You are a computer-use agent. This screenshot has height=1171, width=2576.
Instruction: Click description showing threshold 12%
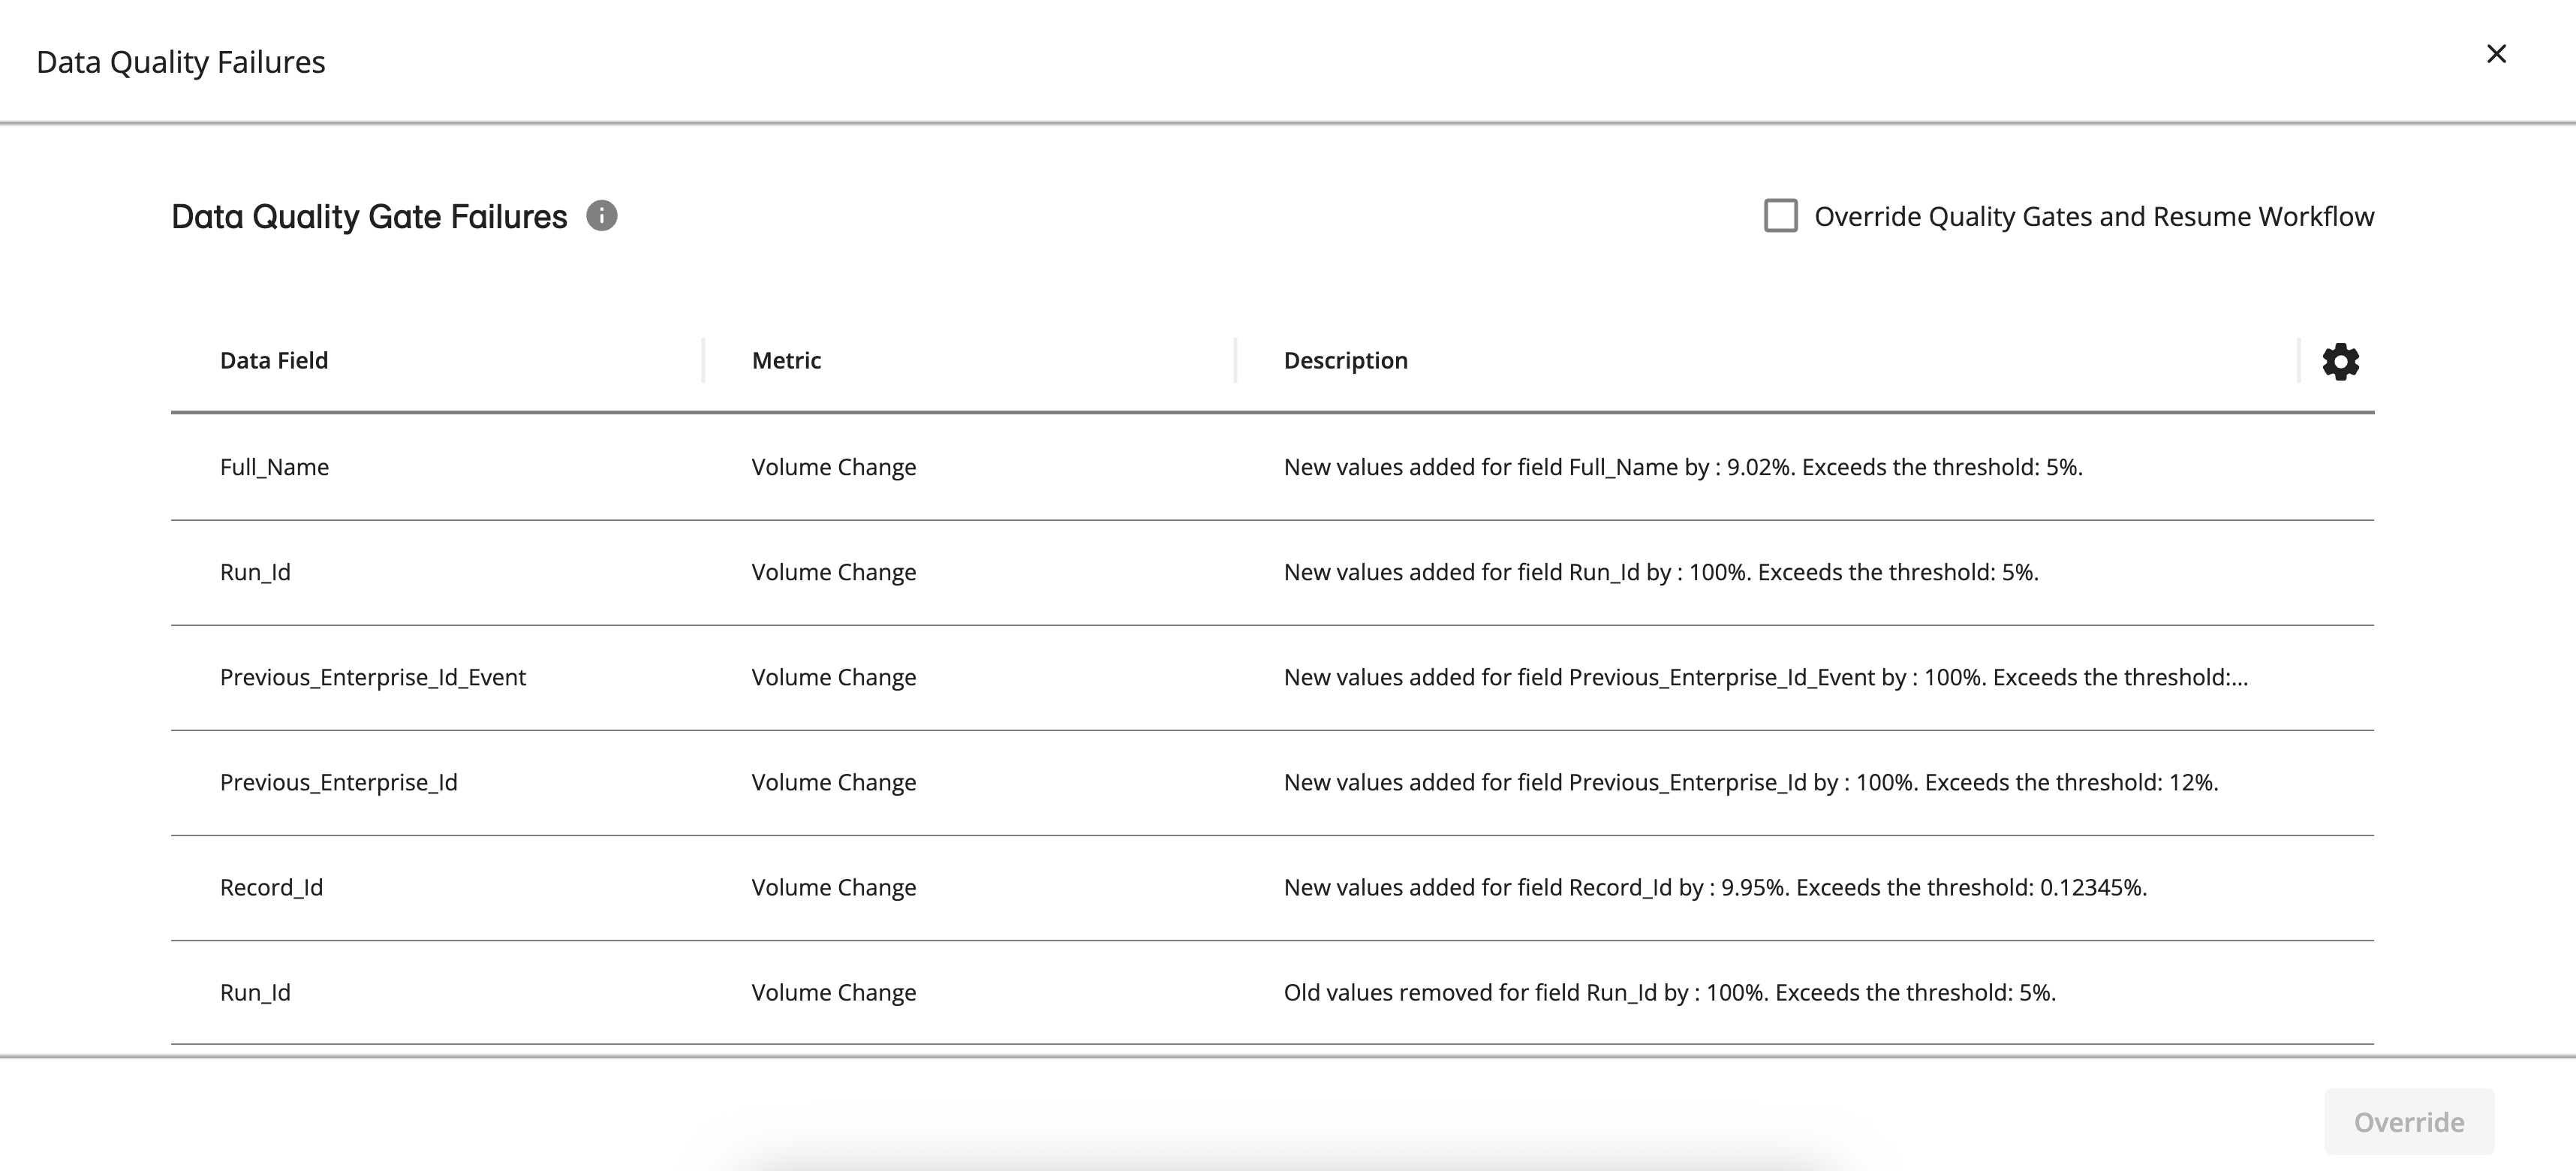[x=1751, y=782]
